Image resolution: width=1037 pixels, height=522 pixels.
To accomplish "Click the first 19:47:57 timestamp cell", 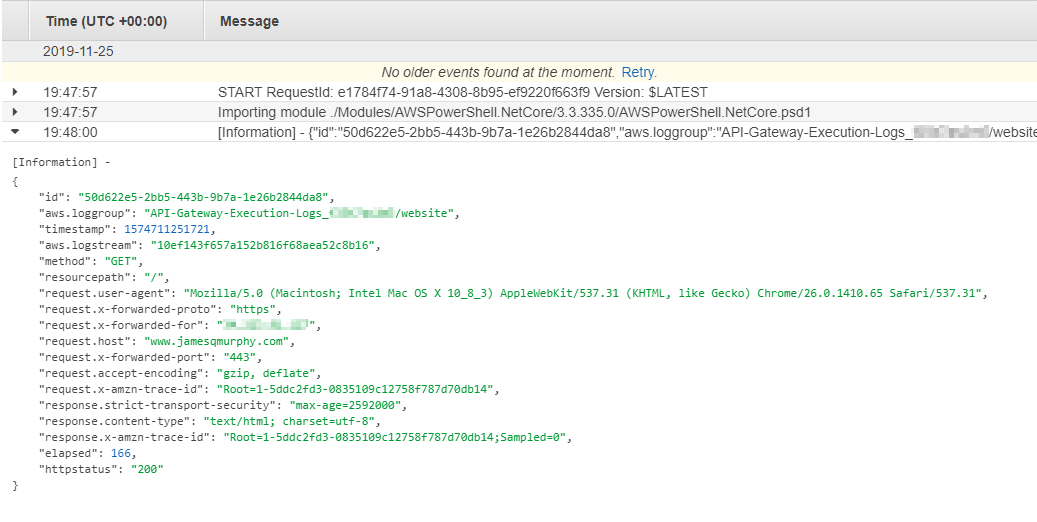I will click(70, 92).
